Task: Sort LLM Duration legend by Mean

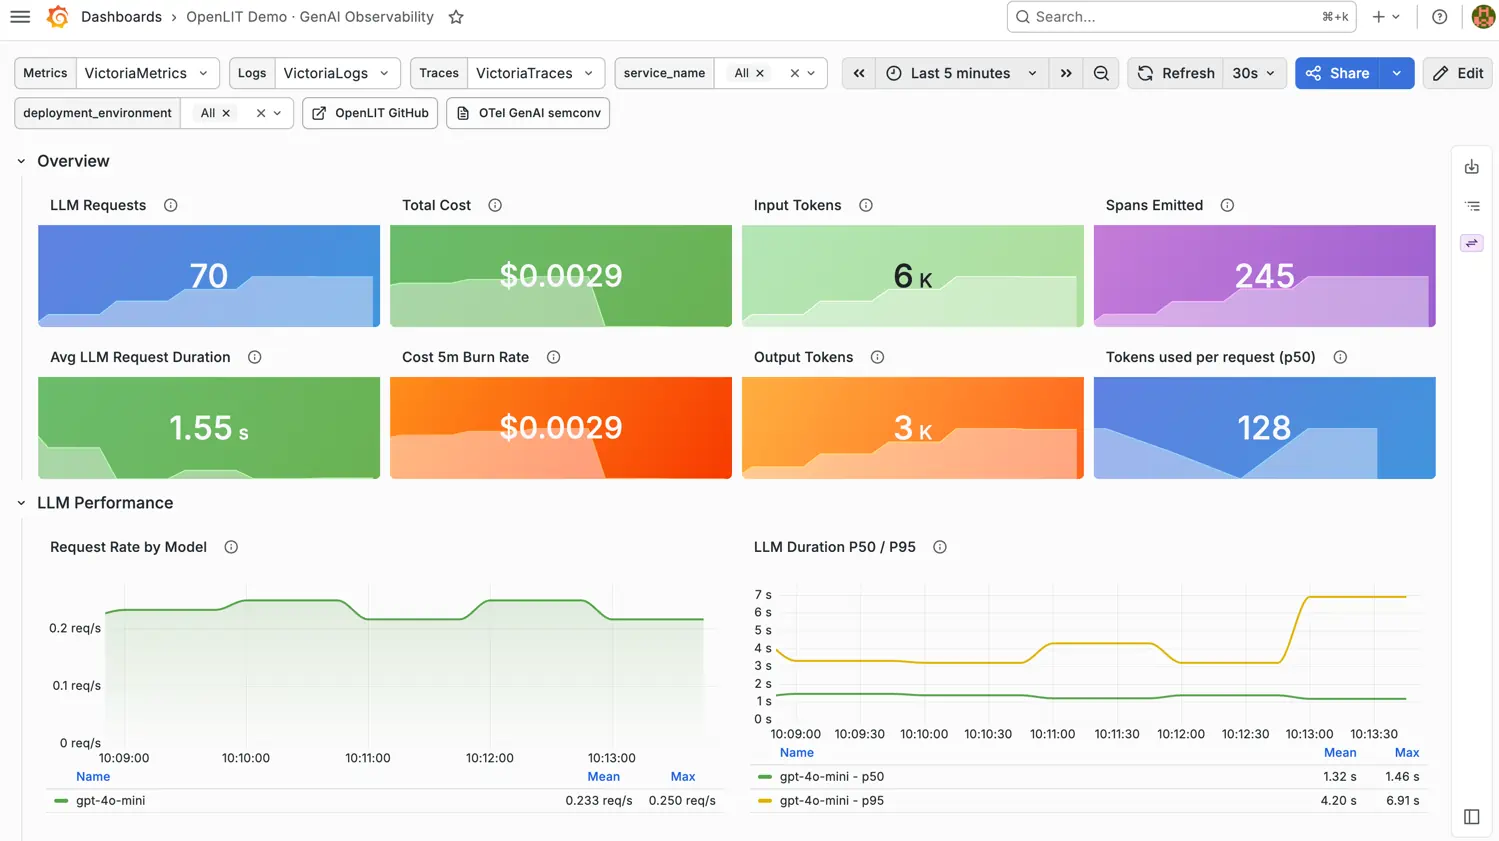Action: point(1340,753)
